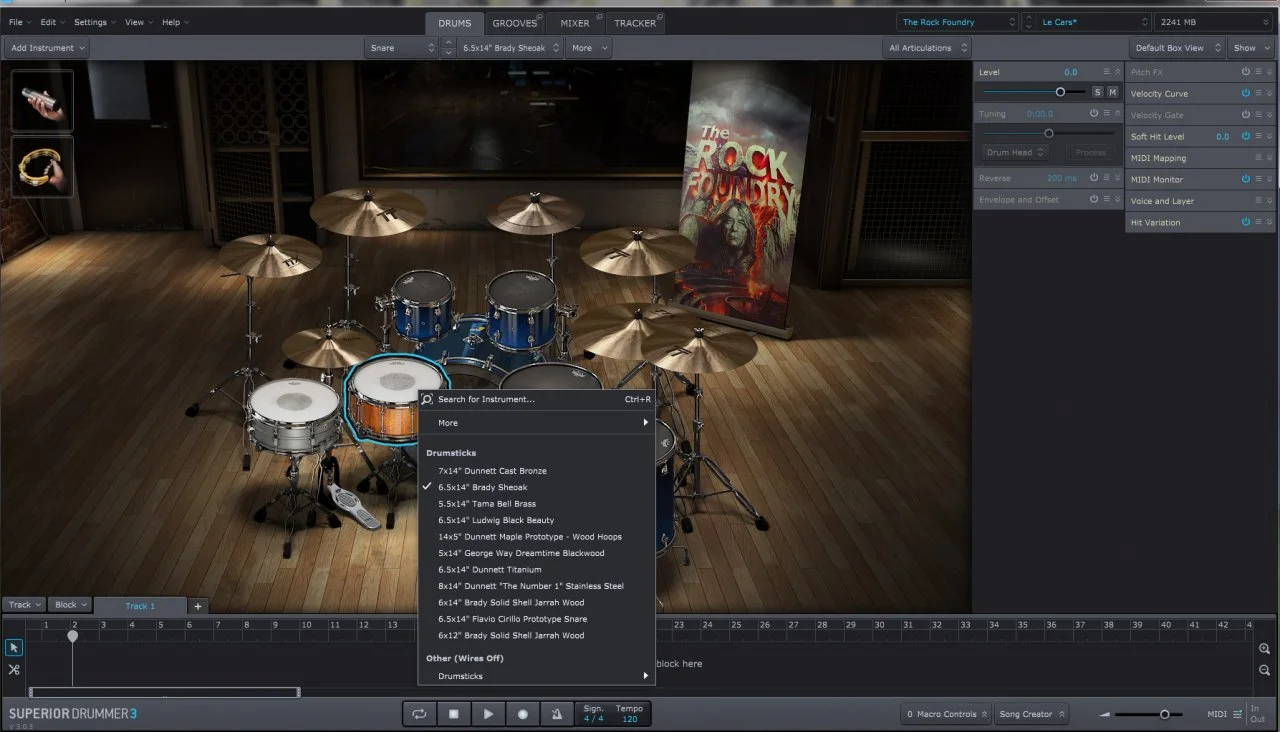Screen dimensions: 1280x732
Task: Open the MIDI in/out settings icon
Action: coord(1238,714)
